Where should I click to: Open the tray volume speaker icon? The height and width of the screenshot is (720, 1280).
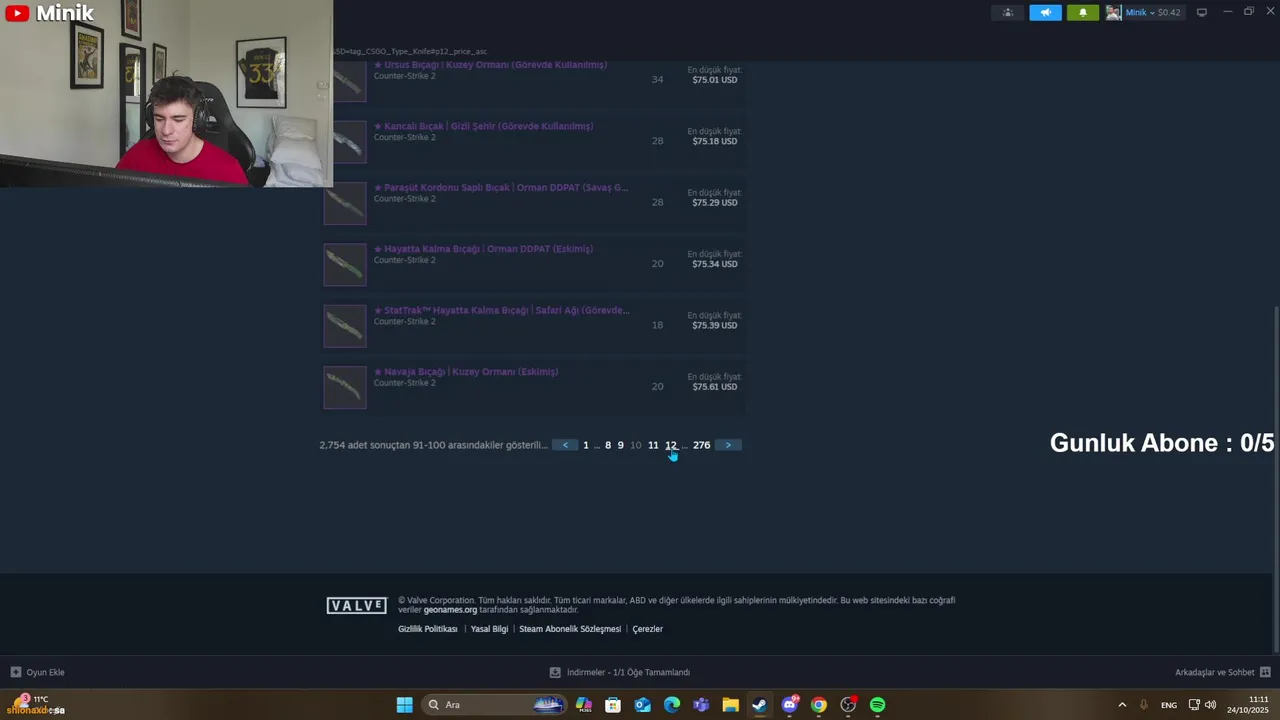click(x=1211, y=705)
